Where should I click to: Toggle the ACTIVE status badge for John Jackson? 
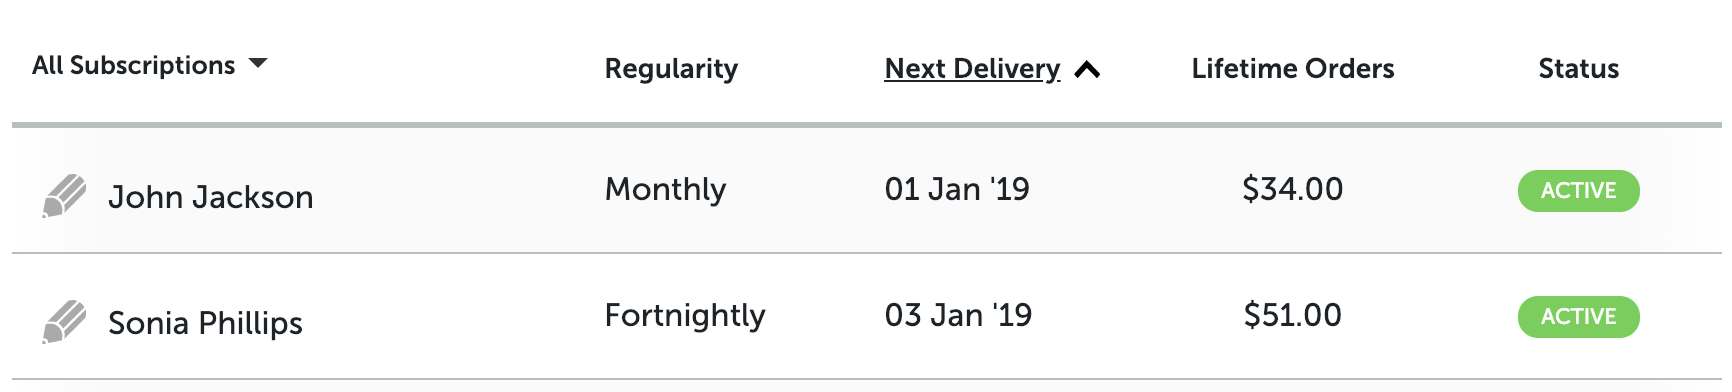coord(1578,190)
